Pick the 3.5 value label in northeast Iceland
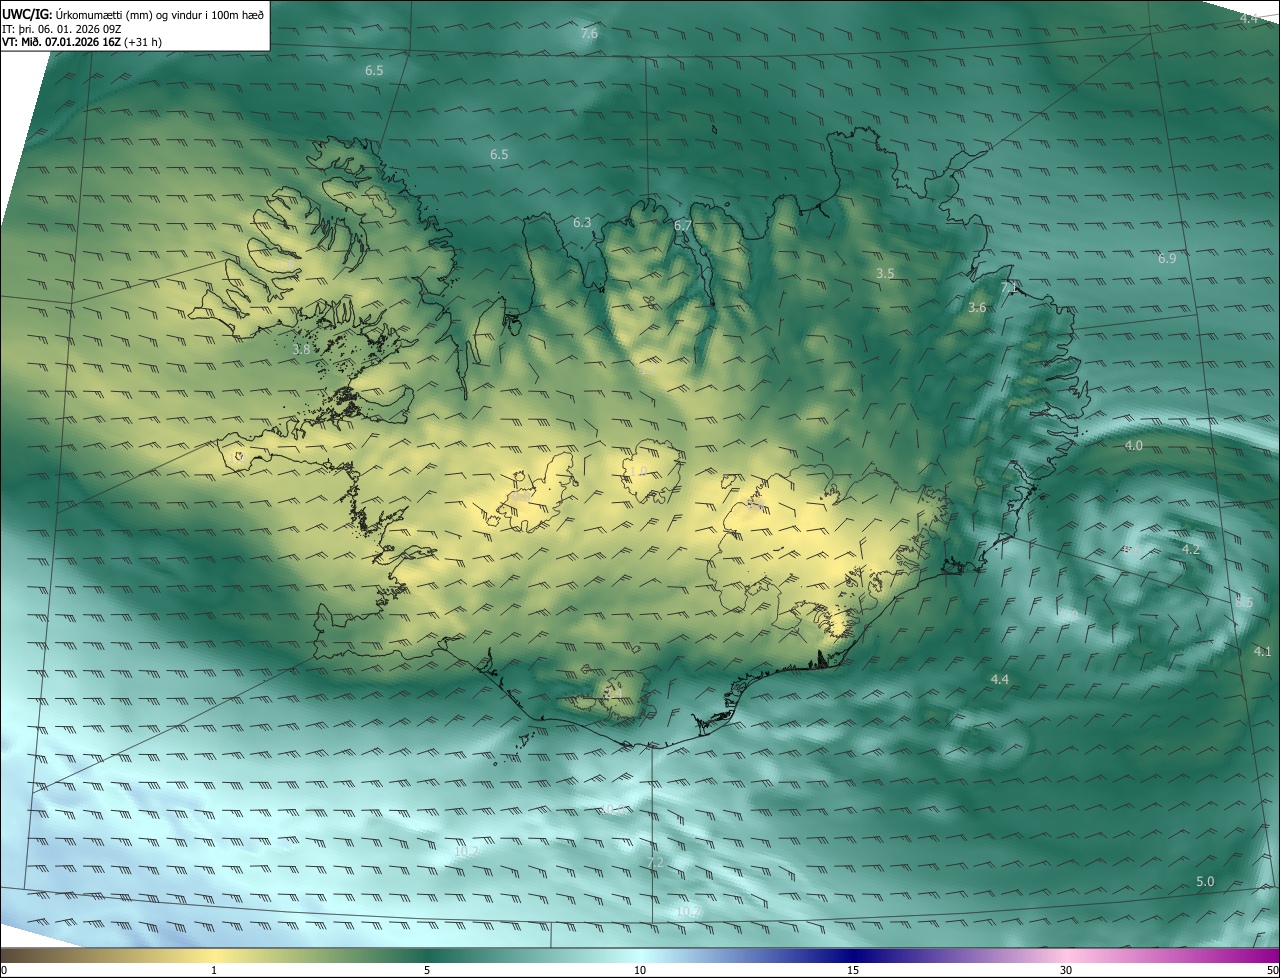 [x=885, y=273]
